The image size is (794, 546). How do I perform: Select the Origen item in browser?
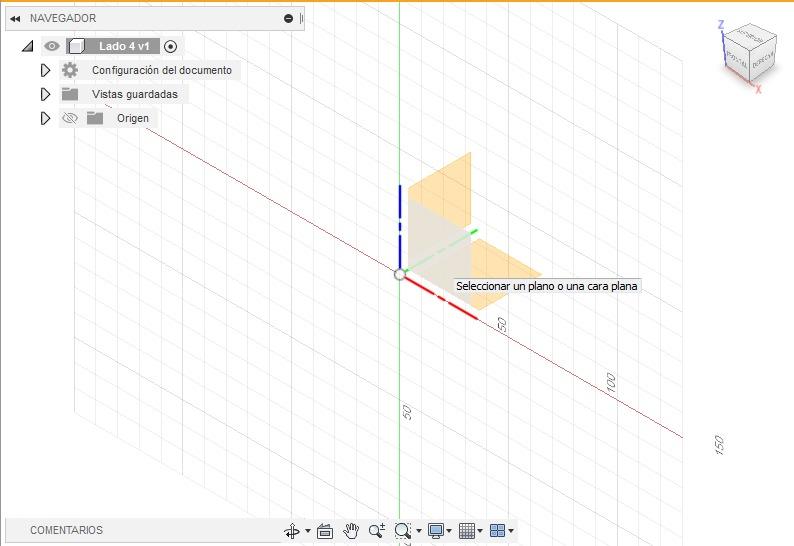click(x=133, y=118)
